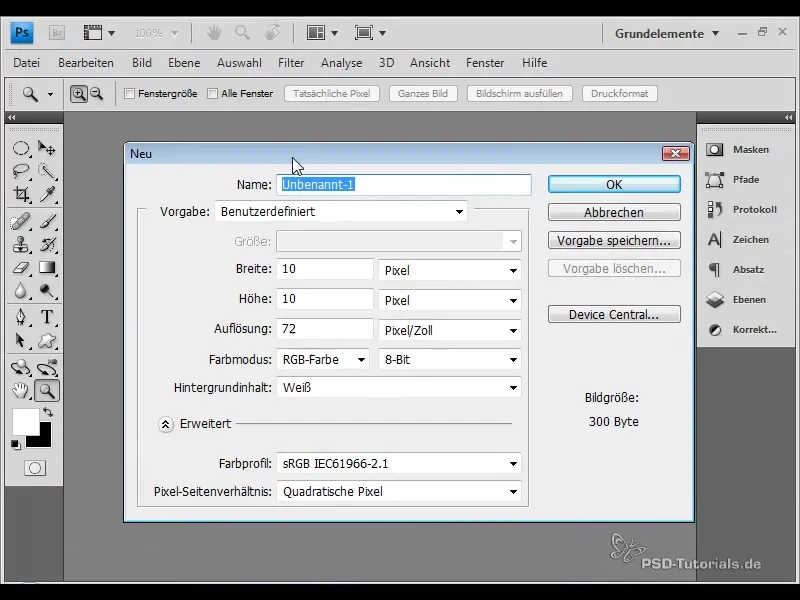Reset default foreground and background colors
The height and width of the screenshot is (600, 800).
pos(16,445)
